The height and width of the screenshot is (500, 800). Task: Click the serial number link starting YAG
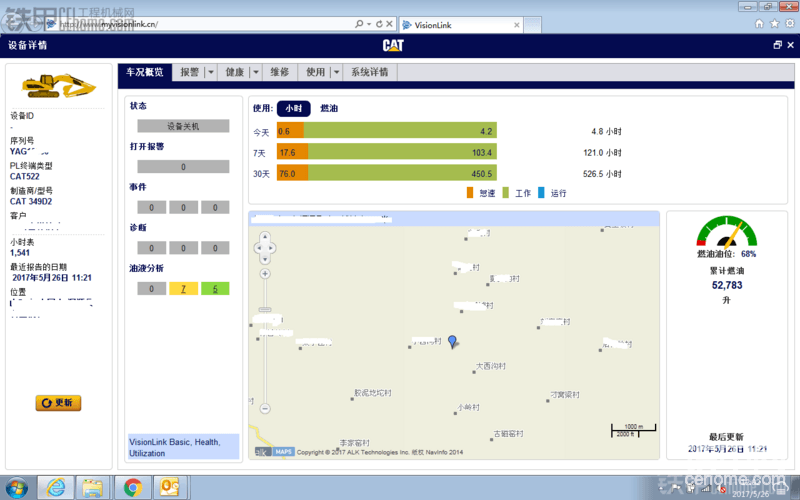coord(29,152)
